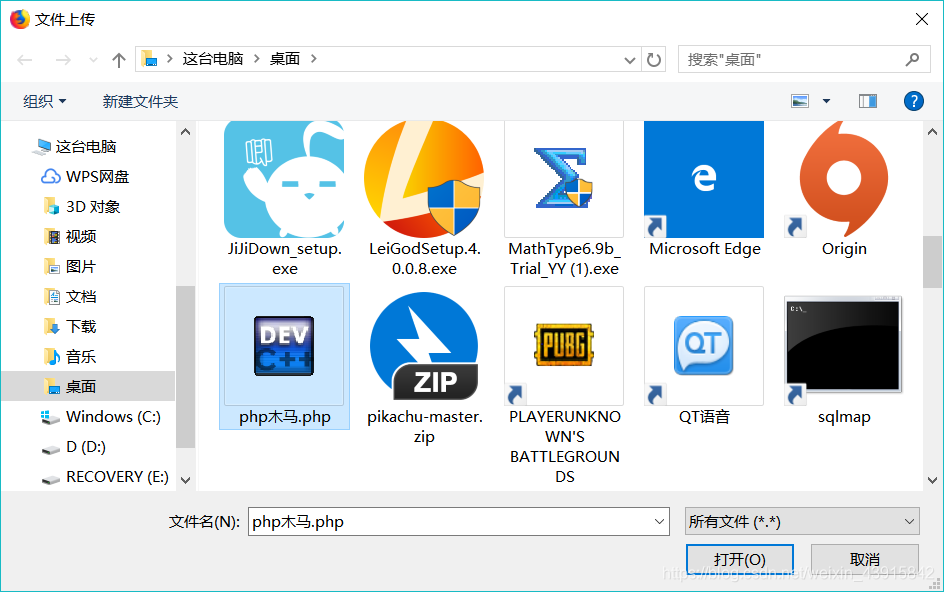Select 这台电脑 in navigation tree

tap(88, 146)
